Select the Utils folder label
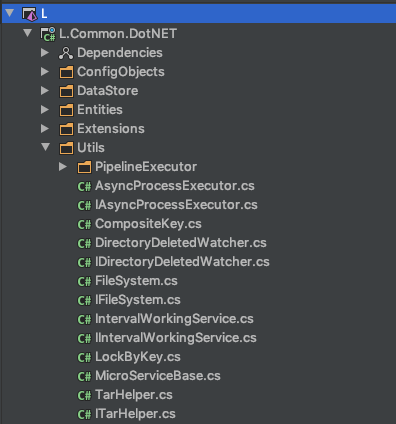 [x=91, y=148]
